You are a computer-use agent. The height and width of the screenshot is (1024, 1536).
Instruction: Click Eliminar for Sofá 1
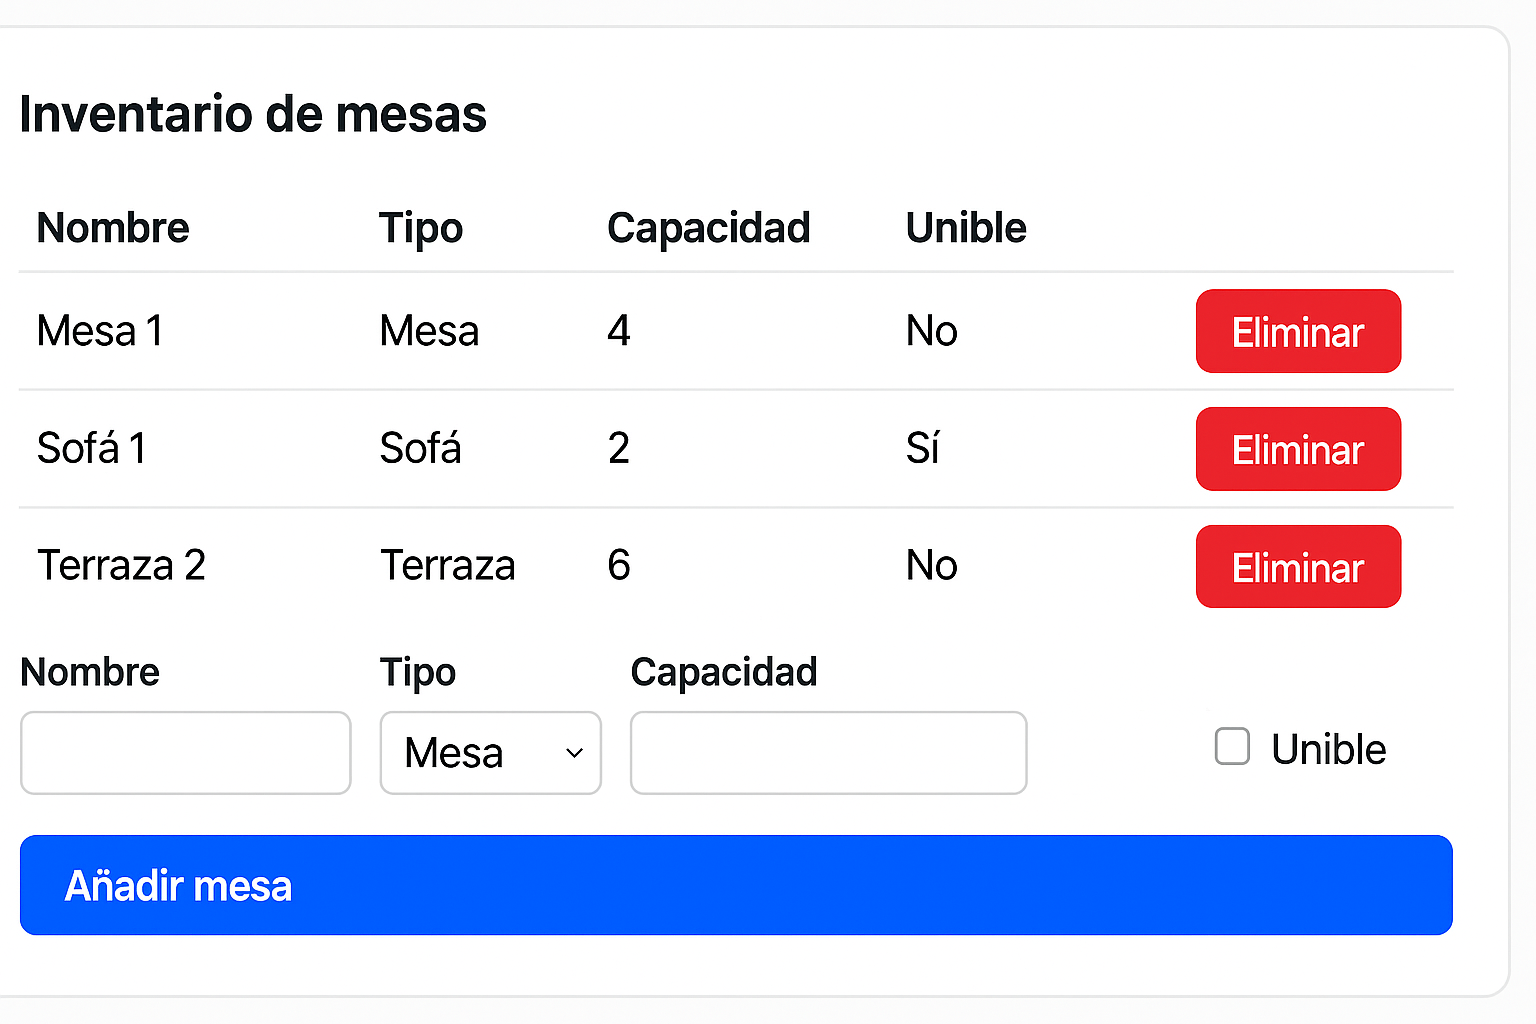click(1297, 450)
